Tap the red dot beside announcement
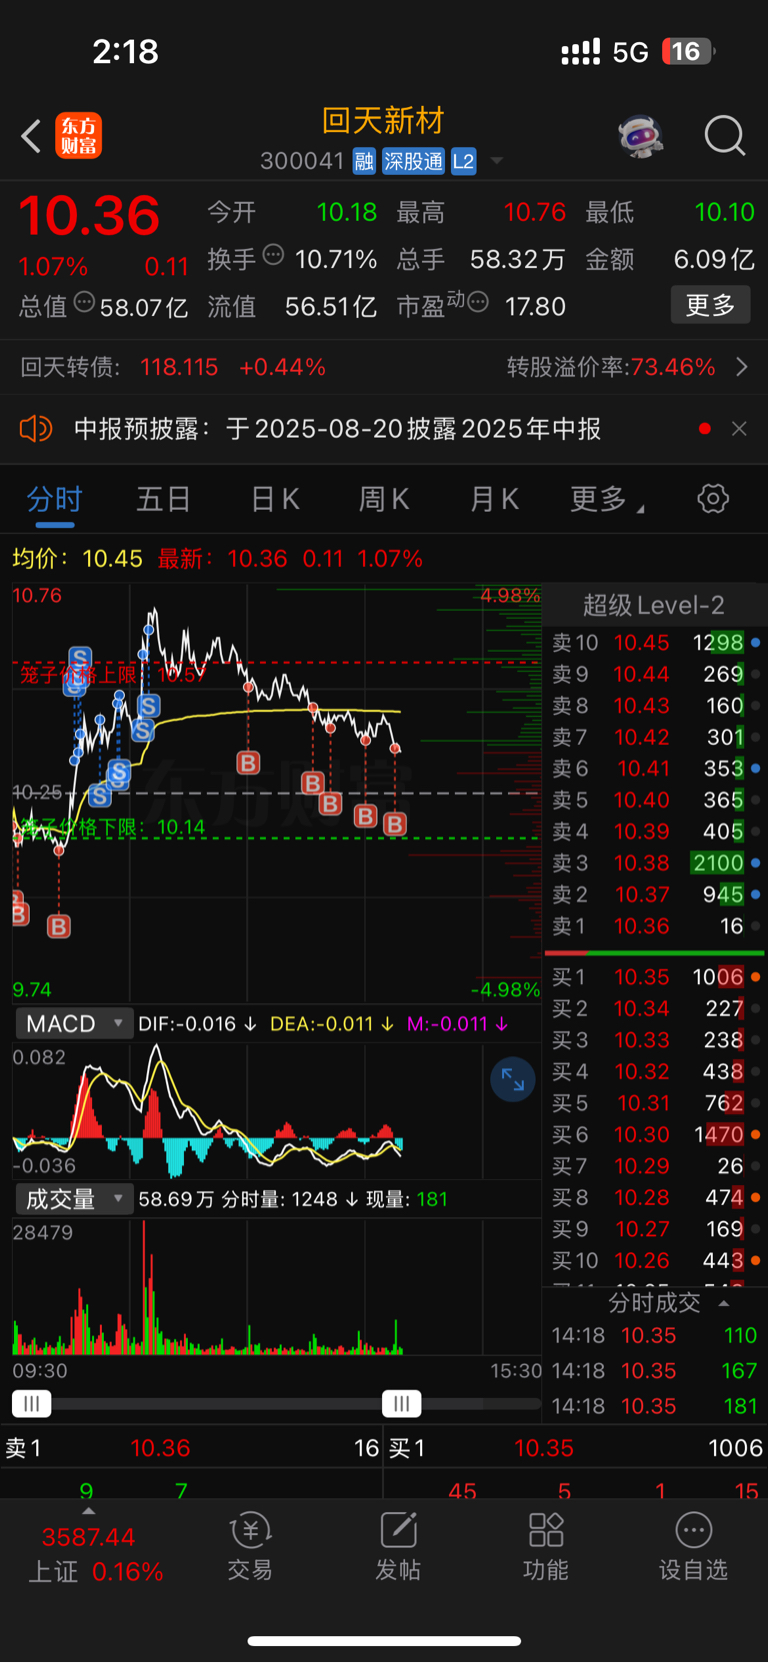768x1663 pixels. [x=705, y=429]
